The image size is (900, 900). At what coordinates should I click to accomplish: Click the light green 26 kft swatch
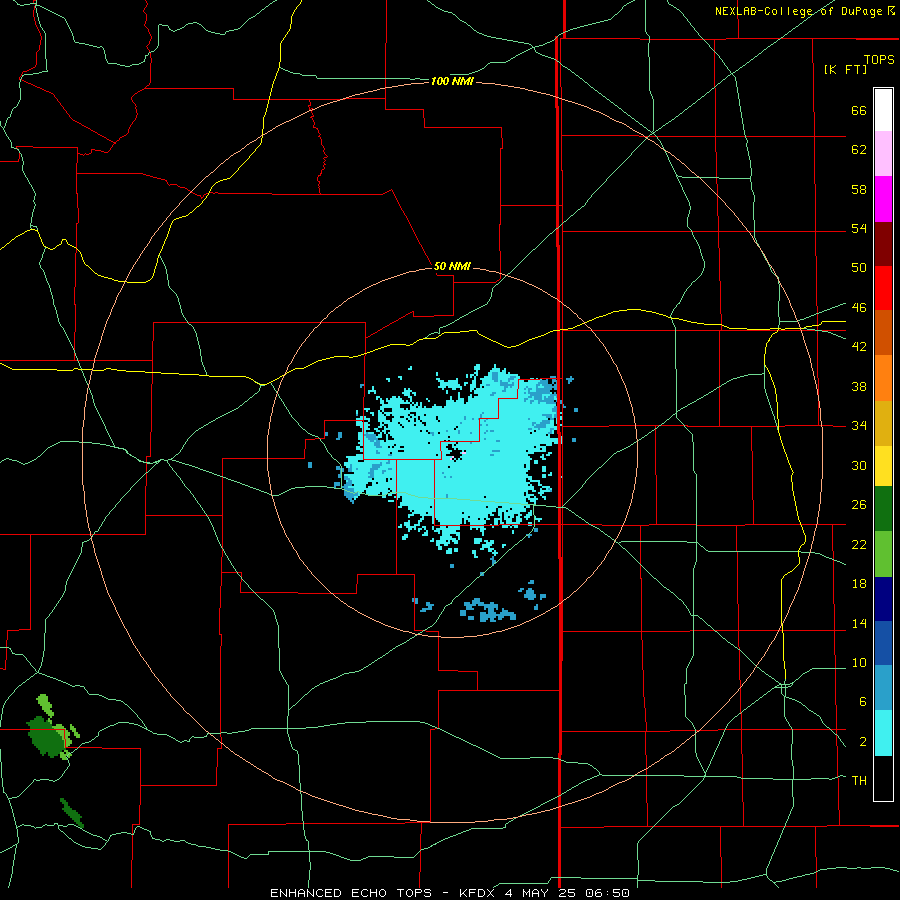pyautogui.click(x=883, y=553)
